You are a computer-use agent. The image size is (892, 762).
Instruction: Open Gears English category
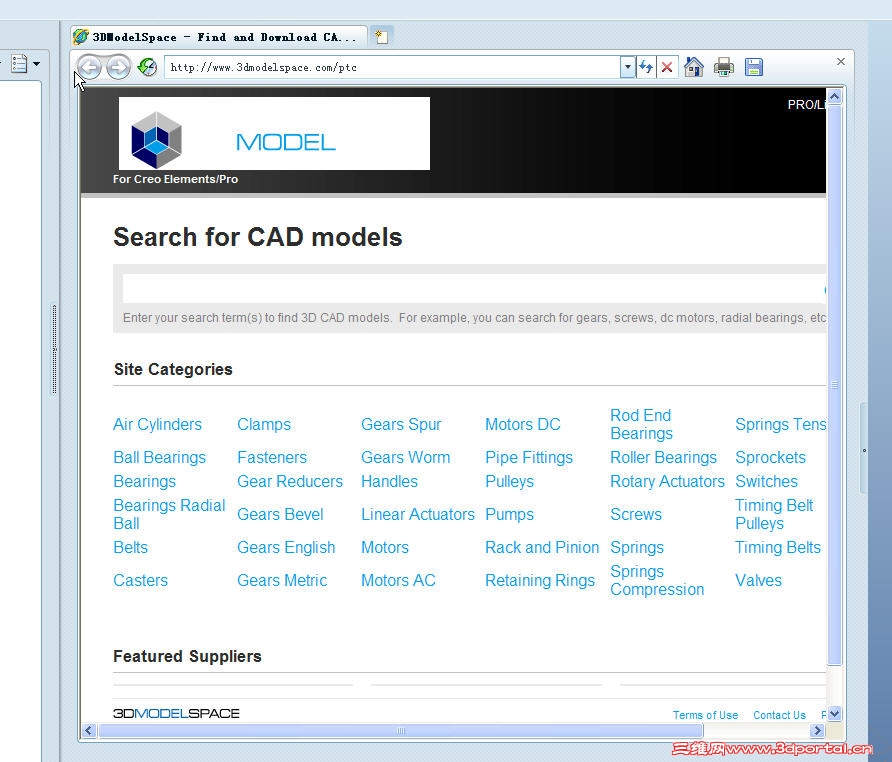click(286, 547)
